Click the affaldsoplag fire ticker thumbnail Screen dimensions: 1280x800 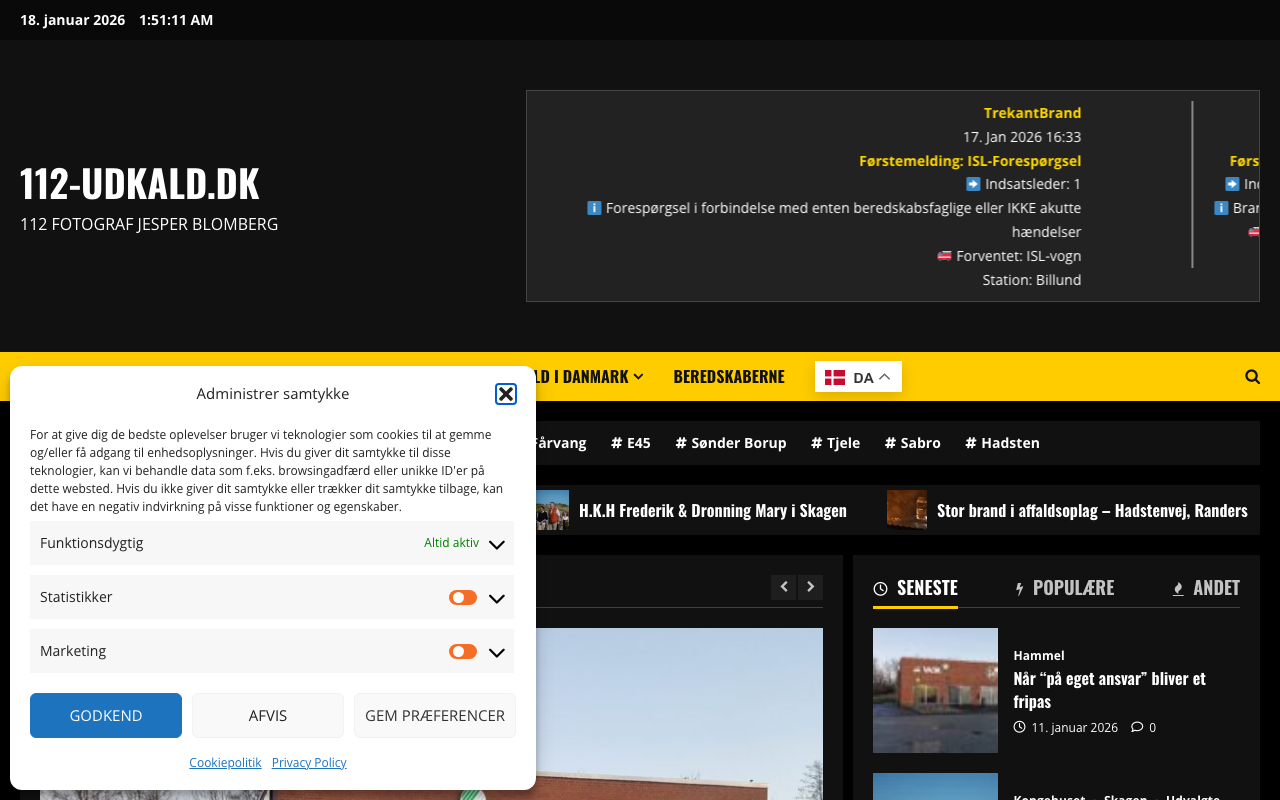(x=907, y=510)
